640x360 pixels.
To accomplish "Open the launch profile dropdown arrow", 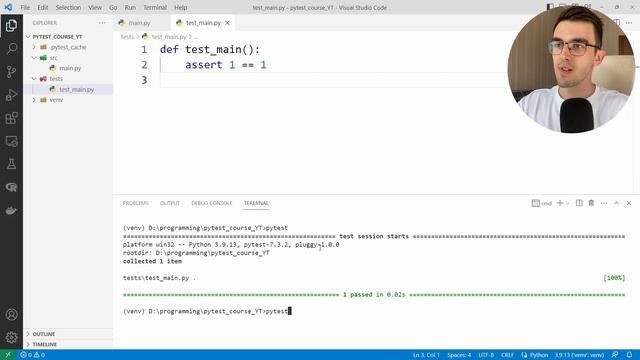I will click(568, 203).
